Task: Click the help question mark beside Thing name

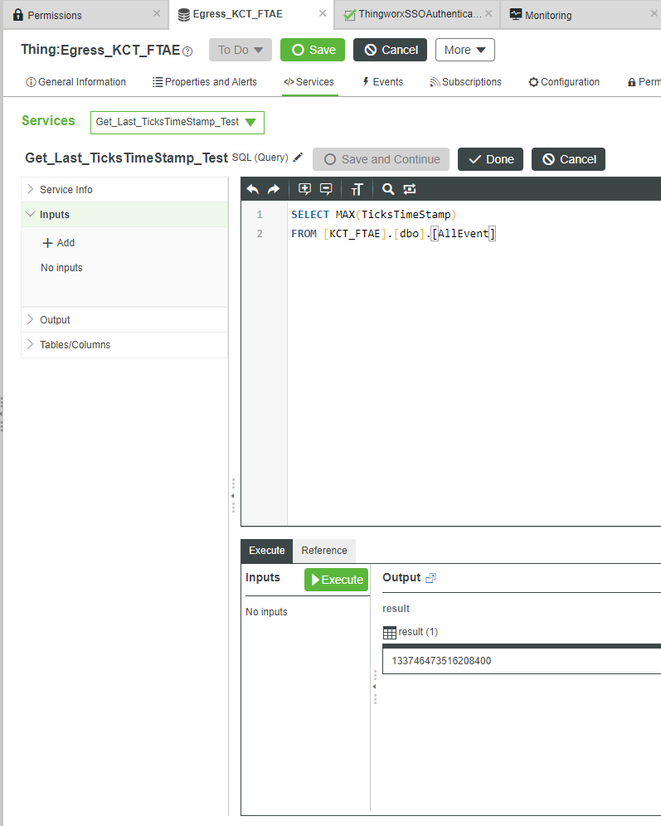Action: [188, 51]
